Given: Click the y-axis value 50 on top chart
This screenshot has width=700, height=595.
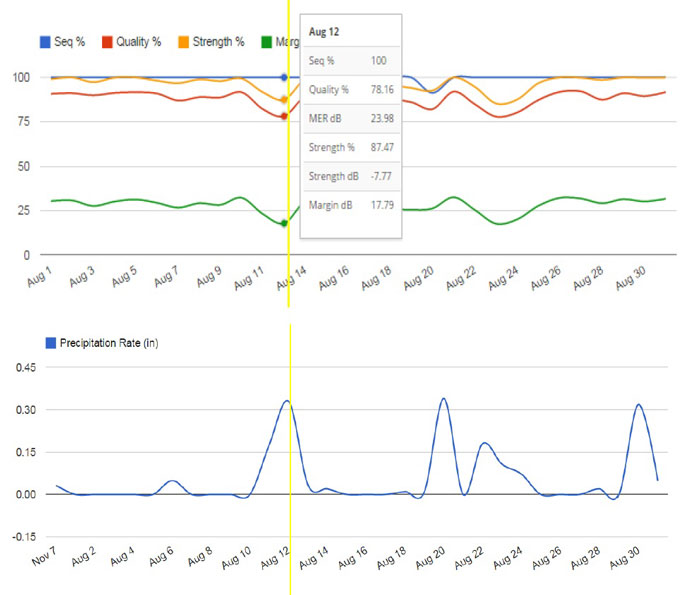Looking at the screenshot, I should pos(24,166).
